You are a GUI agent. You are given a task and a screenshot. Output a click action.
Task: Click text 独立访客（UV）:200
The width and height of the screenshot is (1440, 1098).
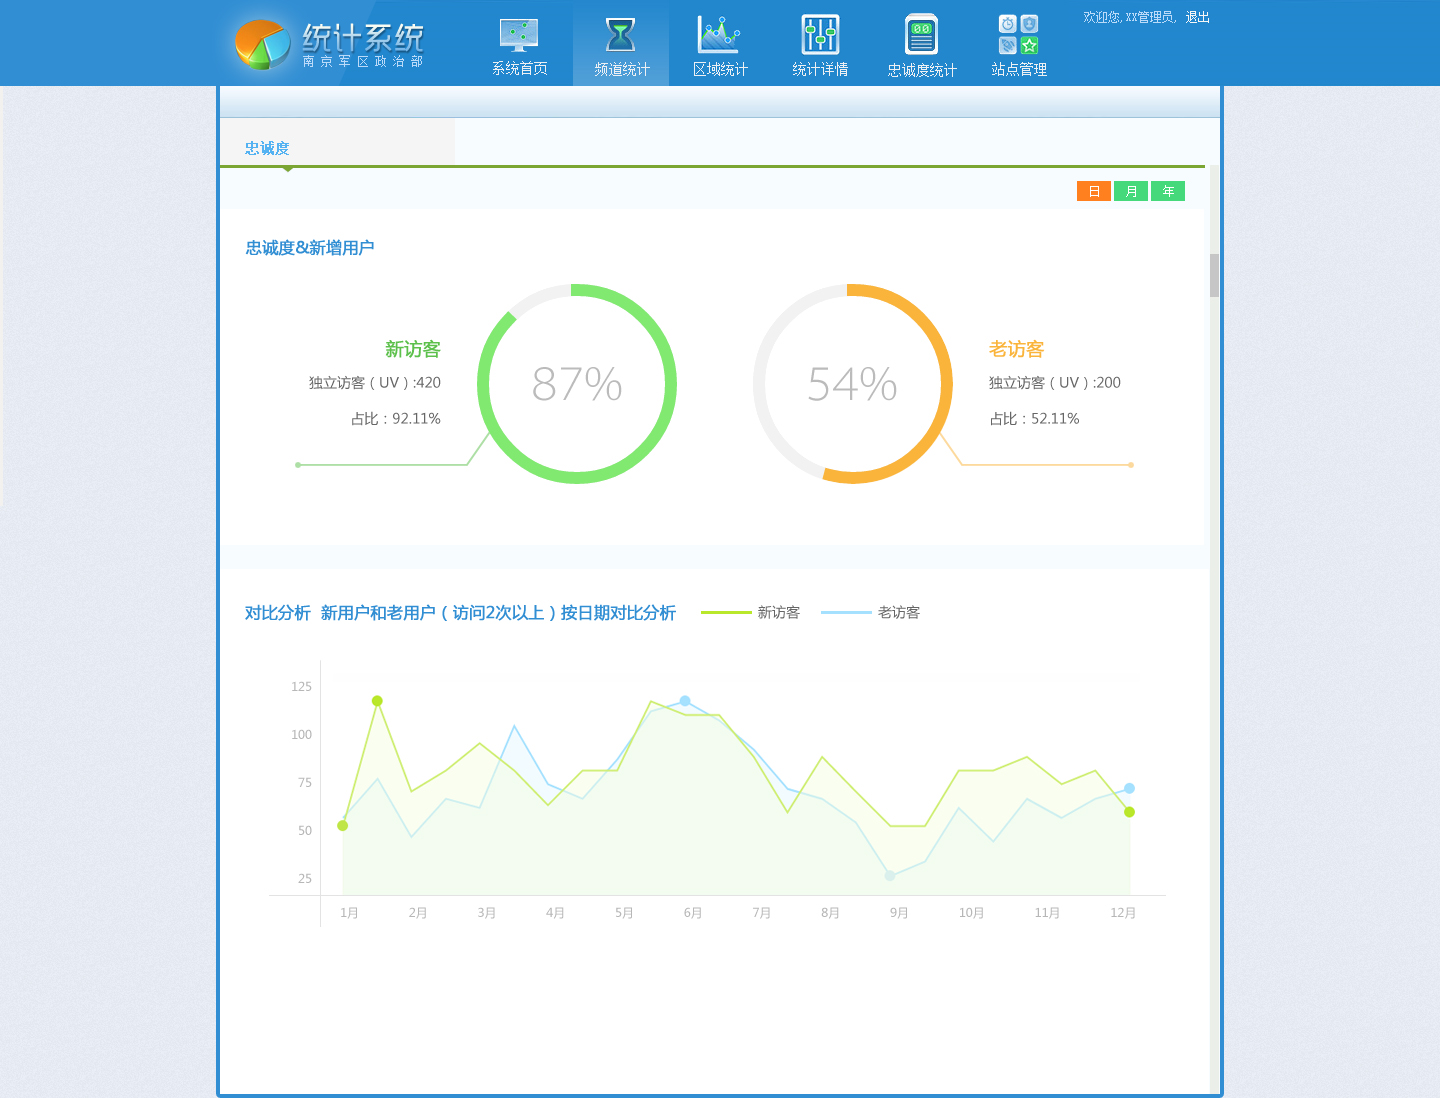[1055, 383]
